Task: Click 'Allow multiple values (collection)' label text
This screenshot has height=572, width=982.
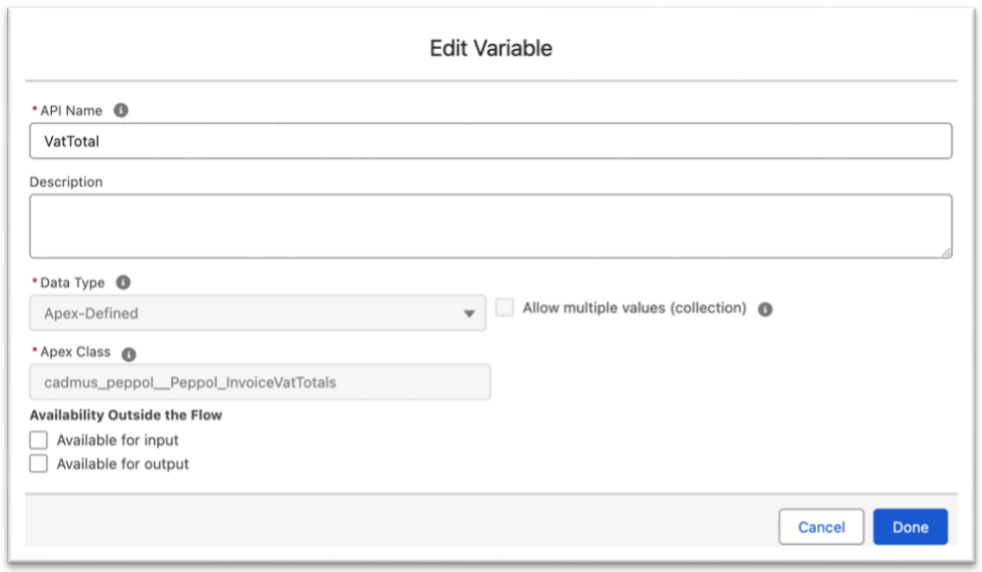Action: [x=634, y=308]
